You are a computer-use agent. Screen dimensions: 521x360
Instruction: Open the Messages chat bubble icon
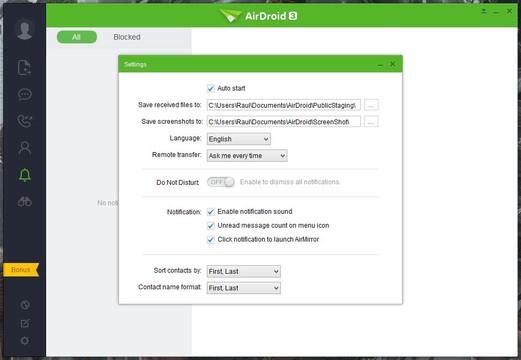pos(25,94)
